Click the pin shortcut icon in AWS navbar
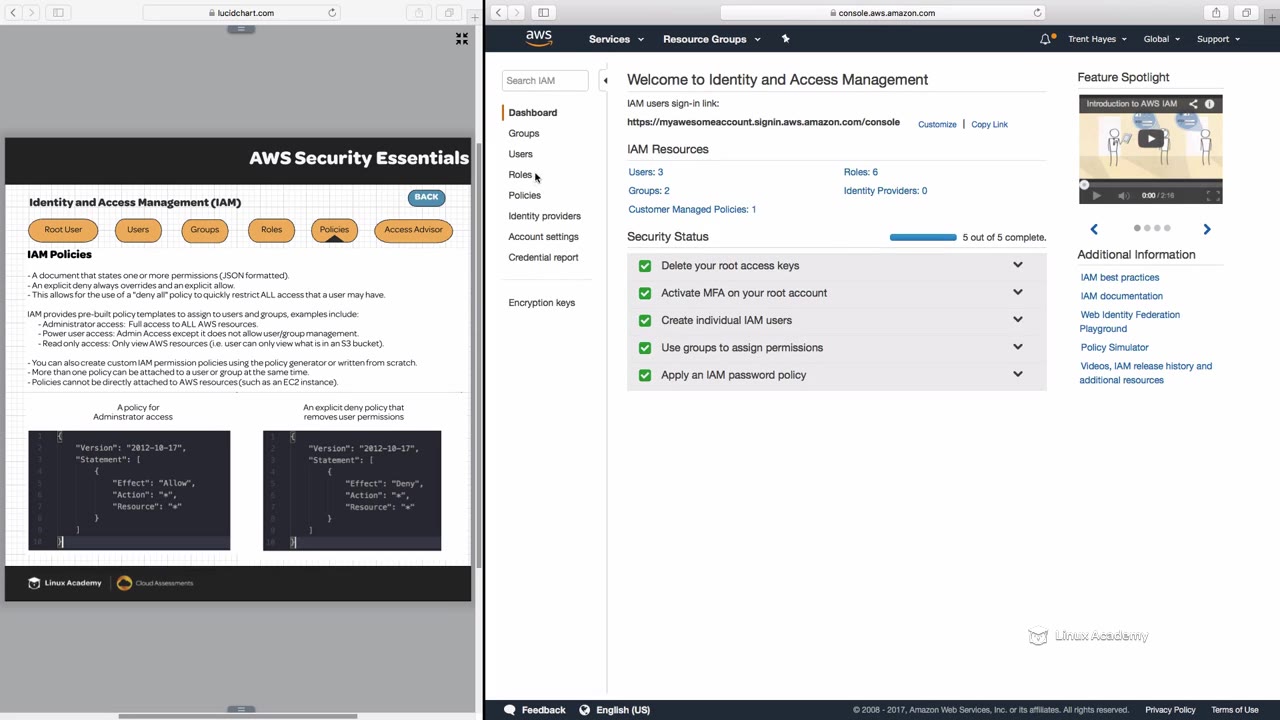This screenshot has height=720, width=1280. pyautogui.click(x=785, y=39)
